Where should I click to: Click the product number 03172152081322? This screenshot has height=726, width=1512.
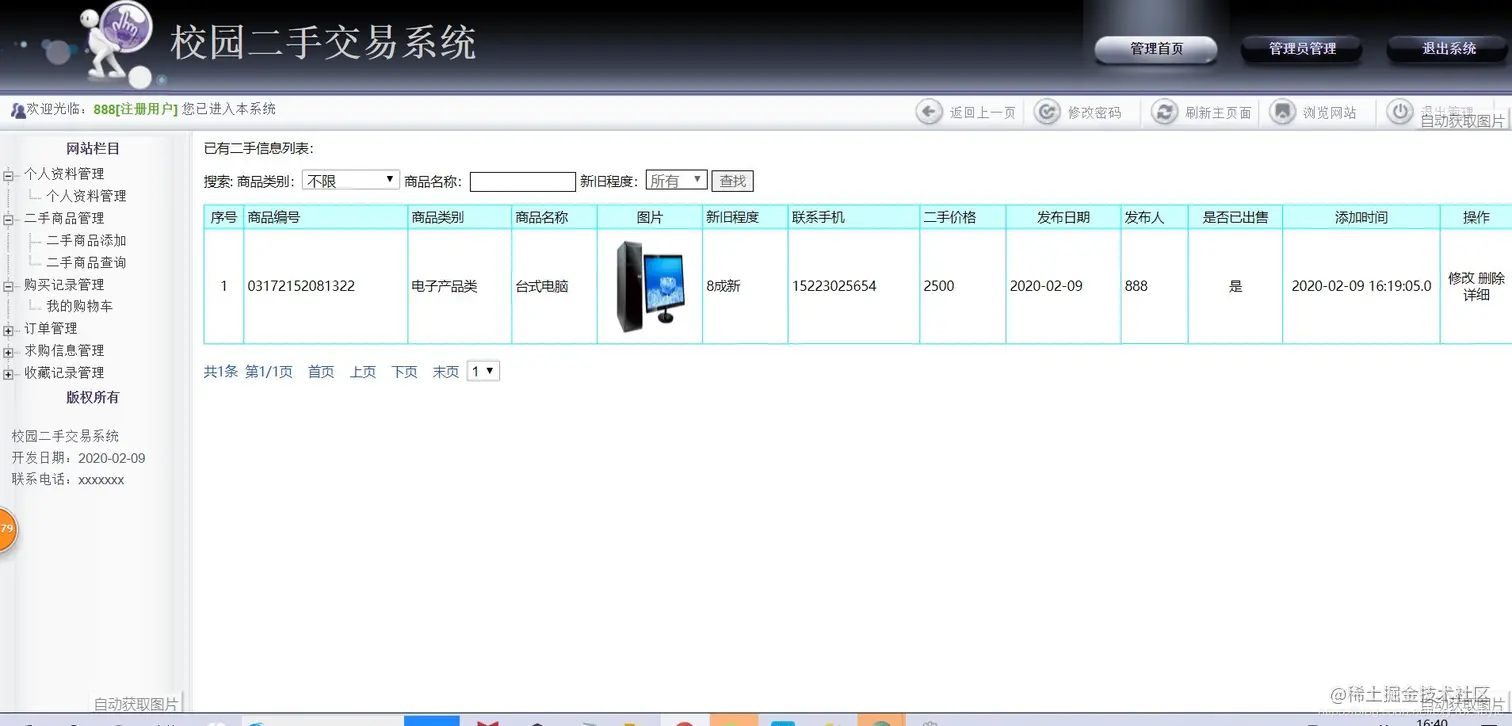coord(301,286)
